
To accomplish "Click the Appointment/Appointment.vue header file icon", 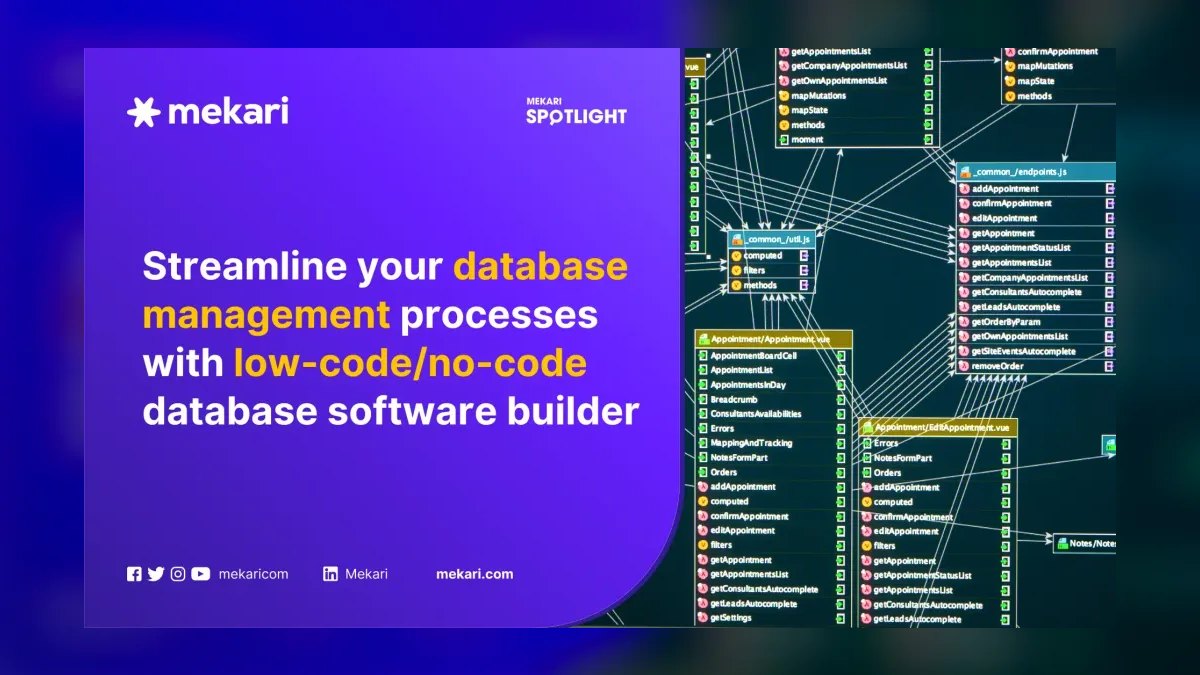I will tap(703, 339).
